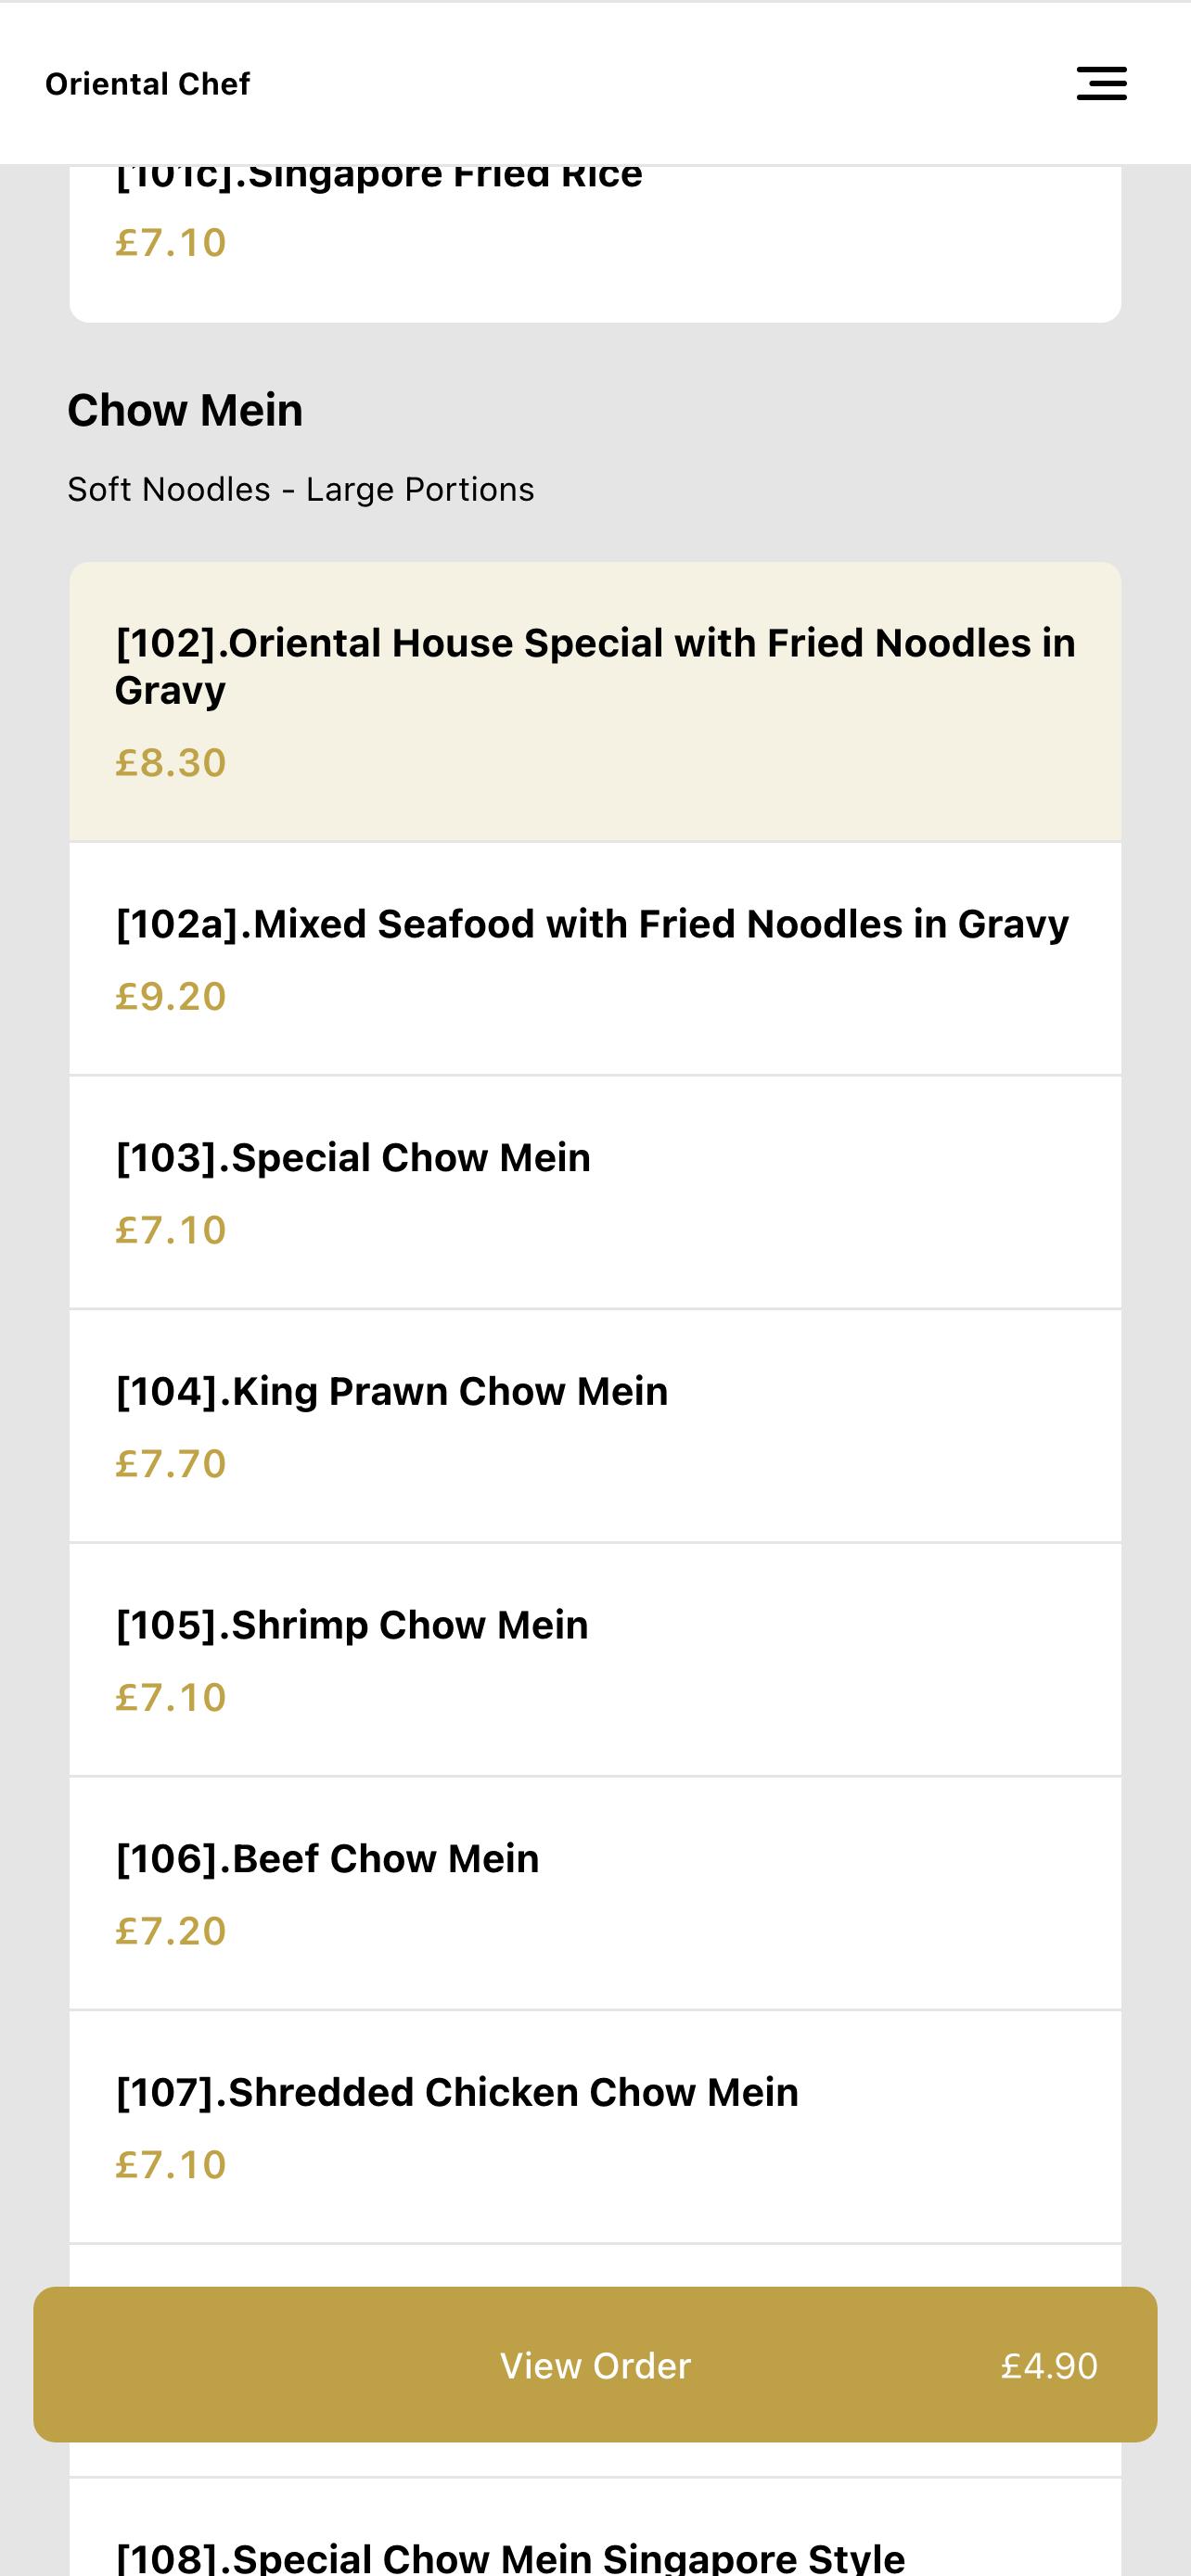Tap the £7.20 price of Beef Chow Mein
1191x2576 pixels.
point(171,1931)
